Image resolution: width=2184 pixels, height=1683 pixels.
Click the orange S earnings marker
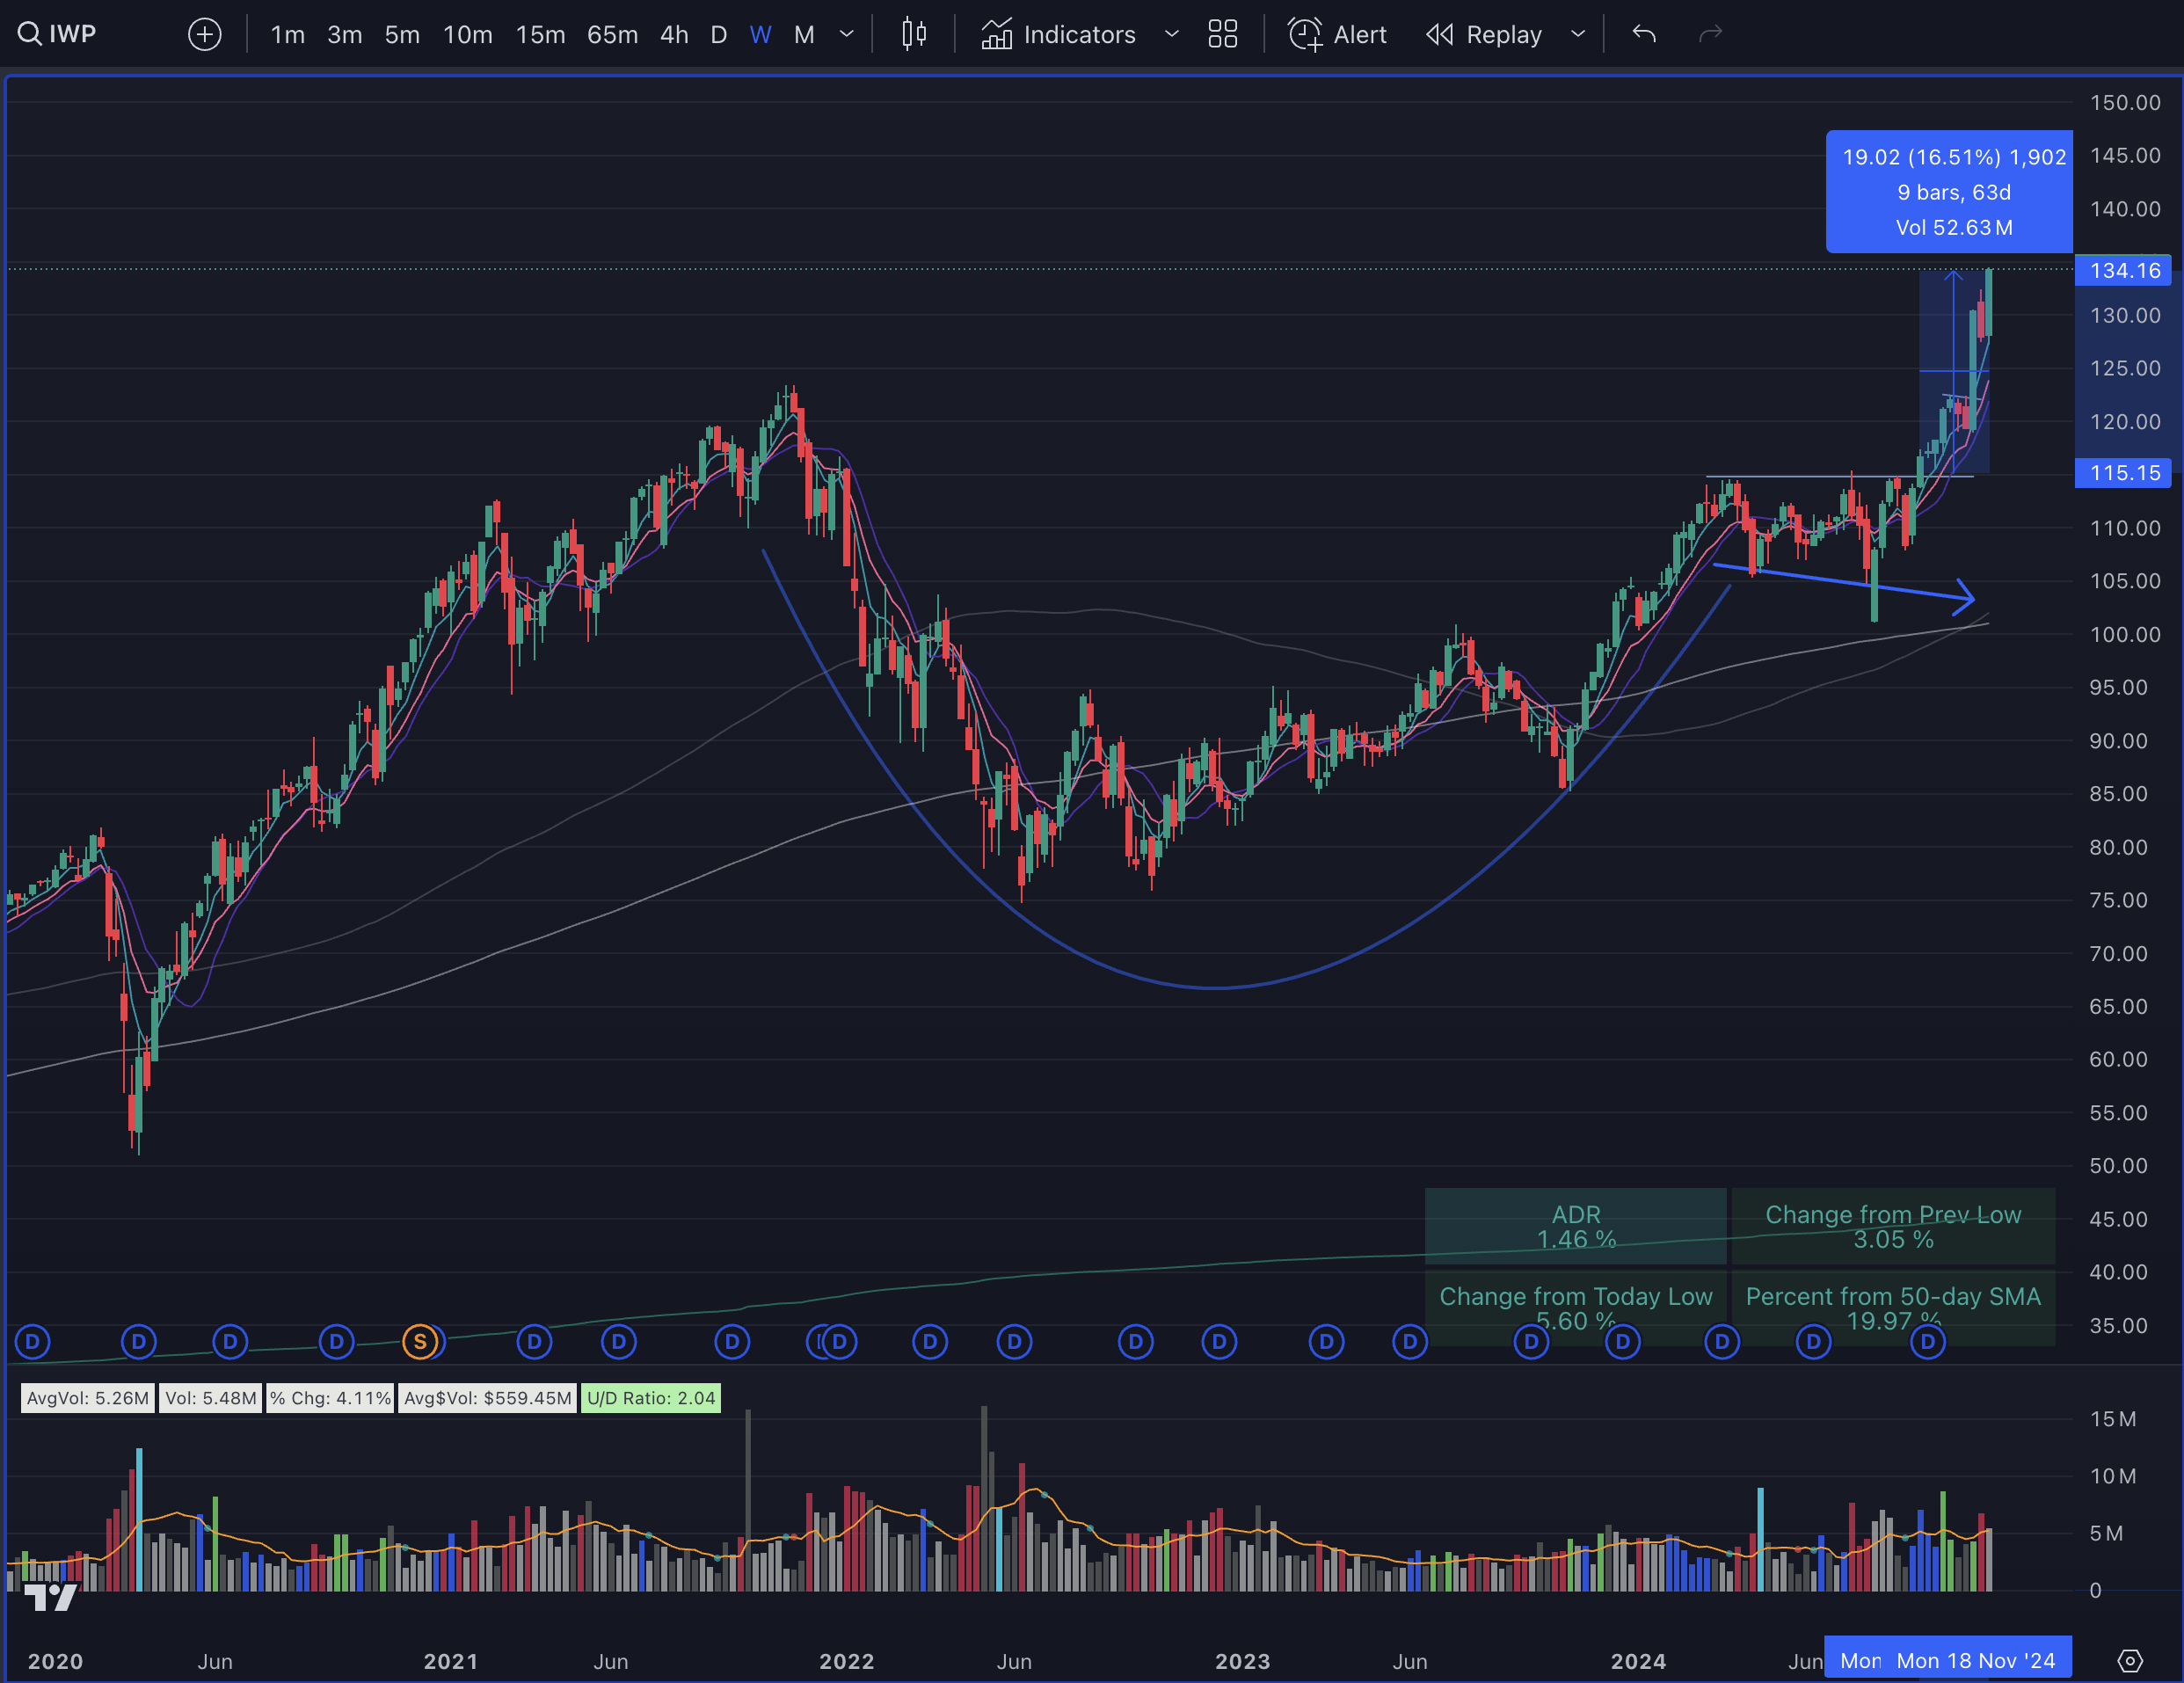pyautogui.click(x=421, y=1342)
